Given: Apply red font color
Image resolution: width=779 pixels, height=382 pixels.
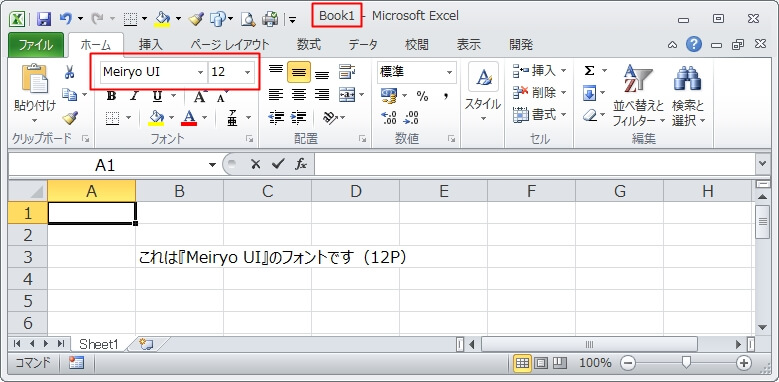Looking at the screenshot, I should (189, 118).
